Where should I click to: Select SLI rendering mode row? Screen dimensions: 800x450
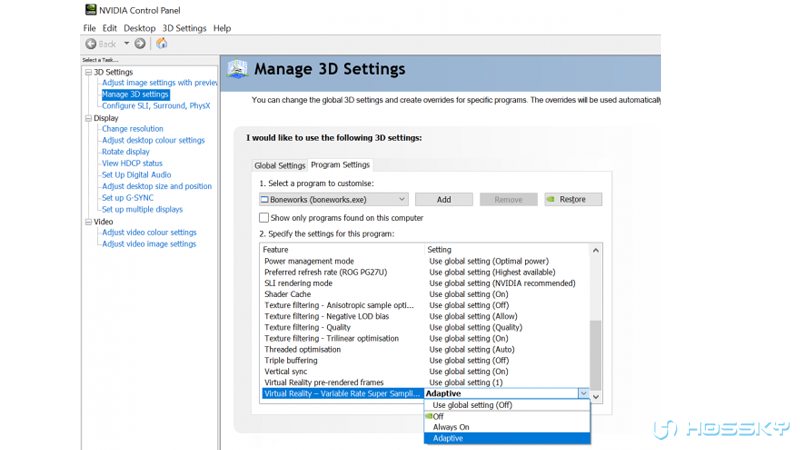(x=426, y=283)
